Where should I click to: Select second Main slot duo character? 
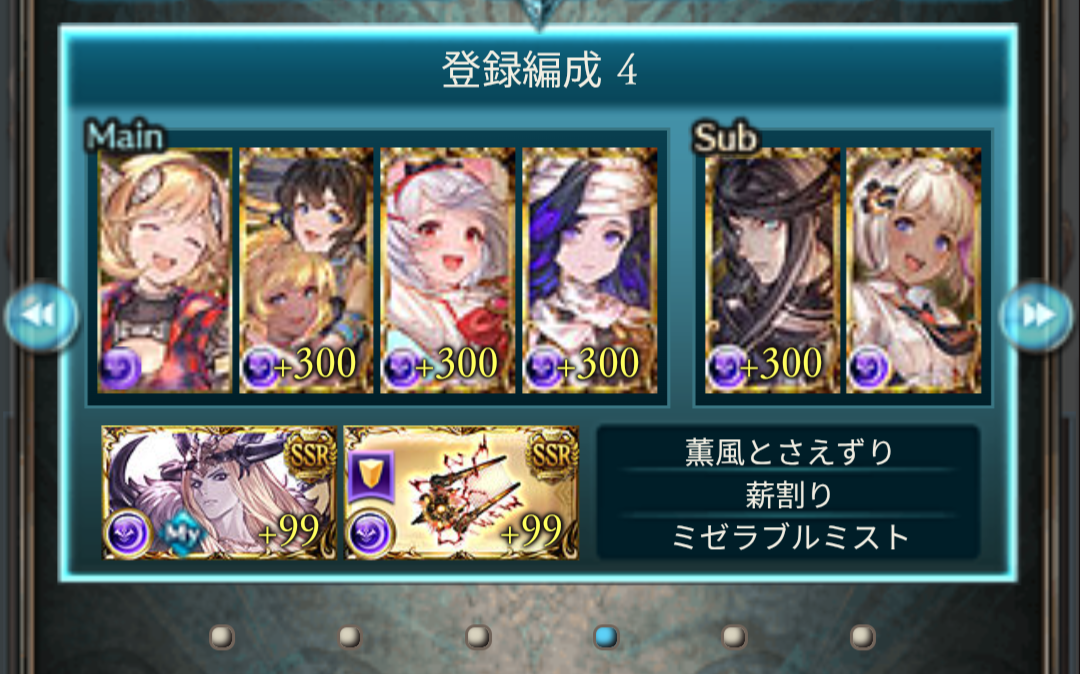(x=307, y=271)
